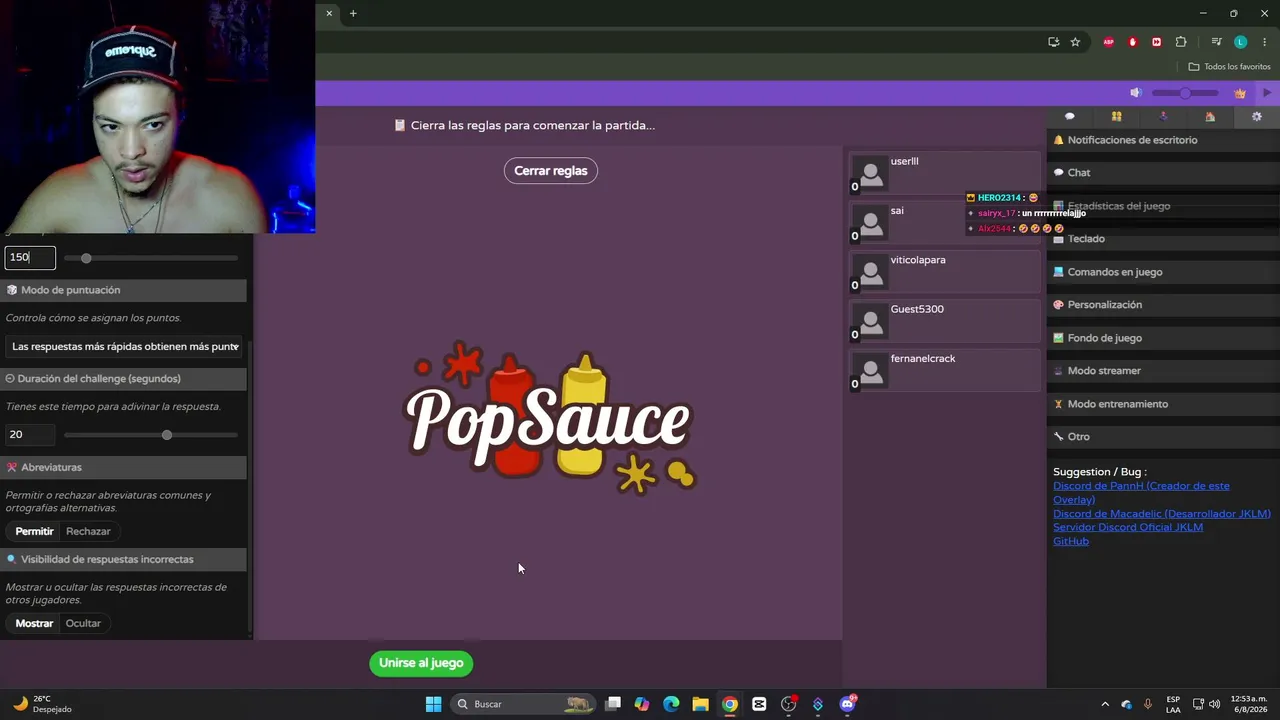Image resolution: width=1280 pixels, height=720 pixels.
Task: Click the challenge duration 20 input field
Action: [x=30, y=434]
